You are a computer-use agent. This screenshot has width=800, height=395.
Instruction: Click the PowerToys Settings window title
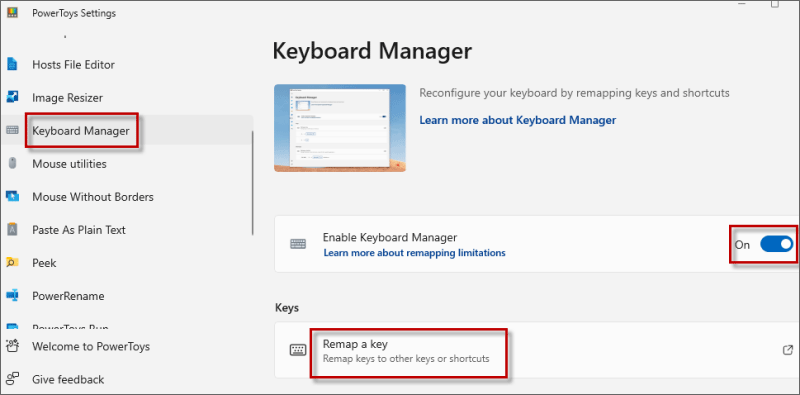(74, 13)
